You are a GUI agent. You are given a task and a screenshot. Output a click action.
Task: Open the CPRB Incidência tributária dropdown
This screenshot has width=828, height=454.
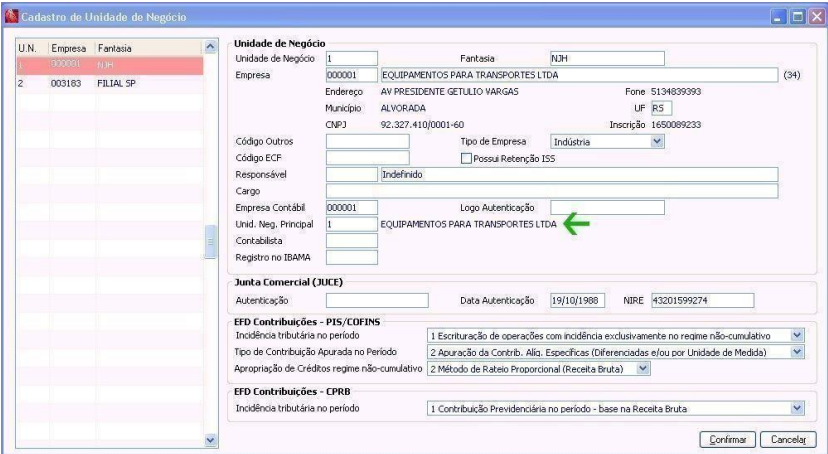coord(797,408)
